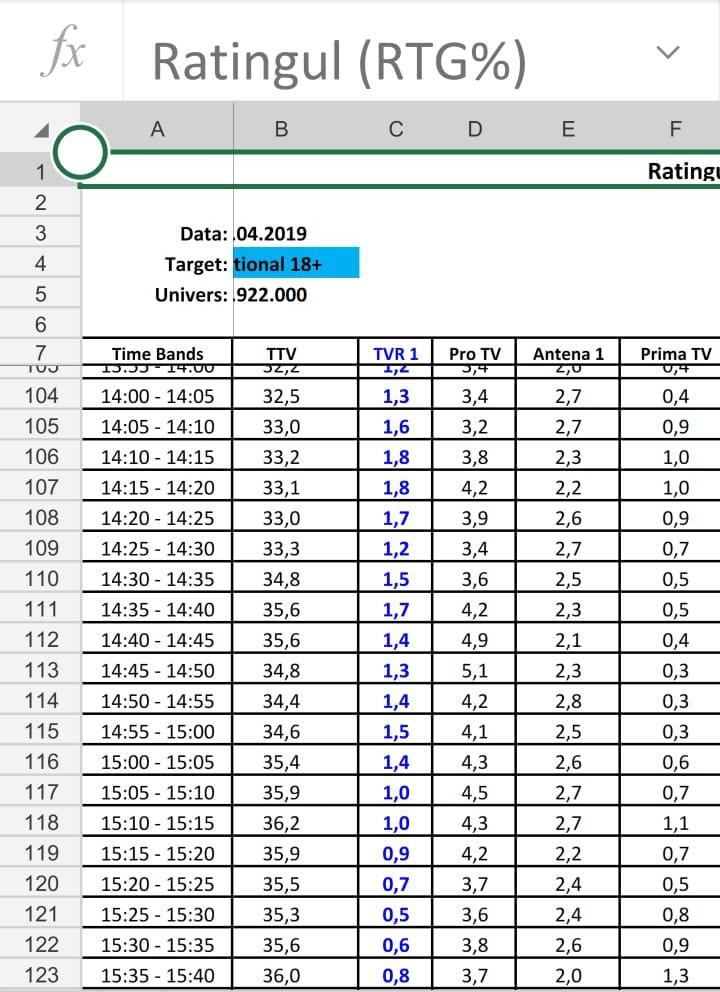720x992 pixels.
Task: Click the formula bar text Ratingul (RTG%)
Action: (339, 62)
